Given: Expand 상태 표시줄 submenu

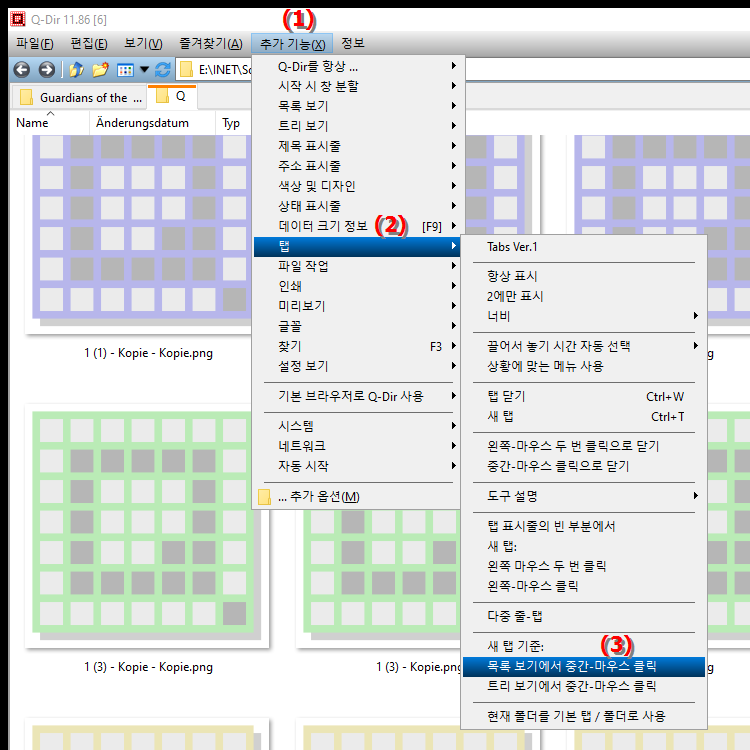Looking at the screenshot, I should [356, 206].
